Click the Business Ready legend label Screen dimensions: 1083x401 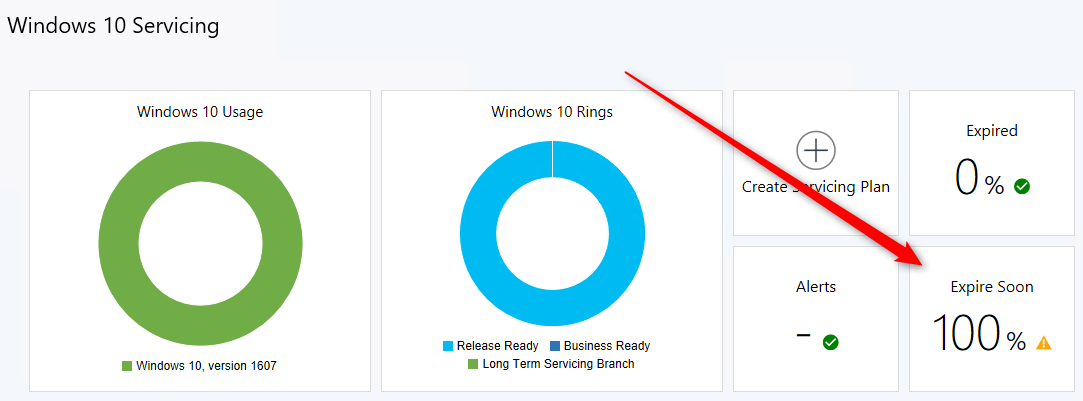[x=607, y=346]
